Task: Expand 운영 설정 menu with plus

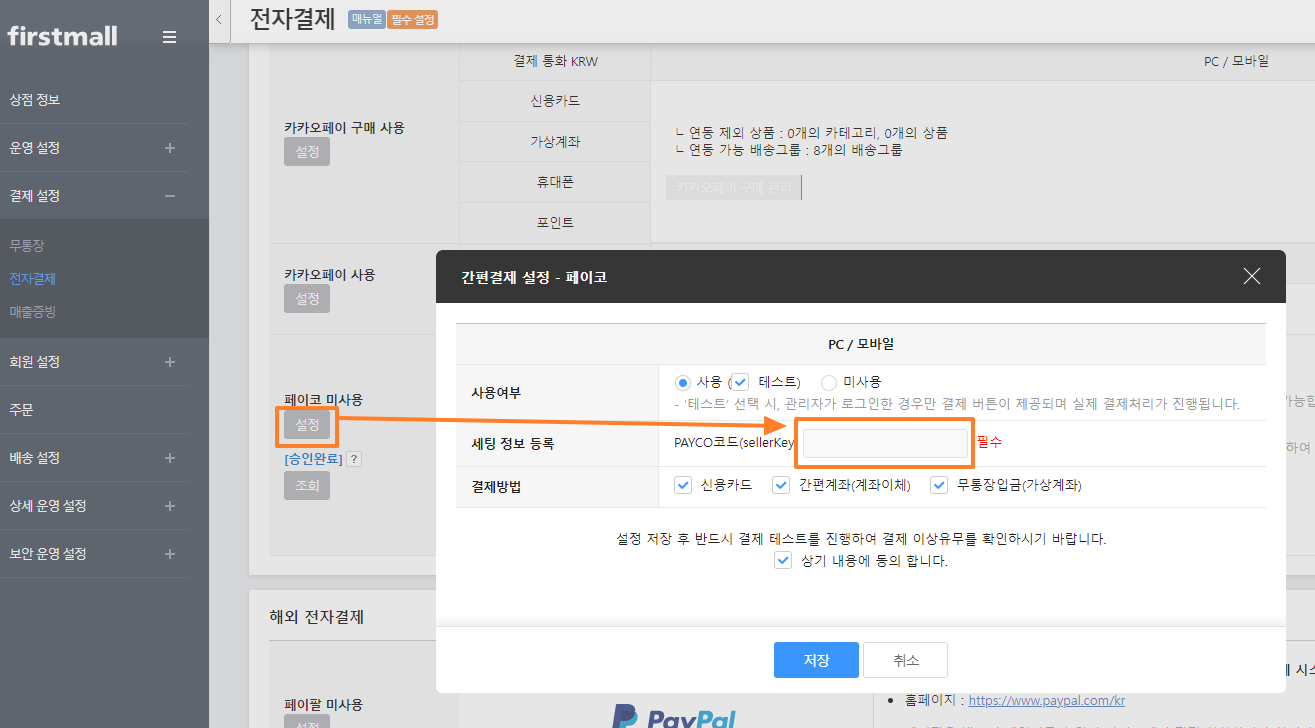Action: click(x=170, y=148)
